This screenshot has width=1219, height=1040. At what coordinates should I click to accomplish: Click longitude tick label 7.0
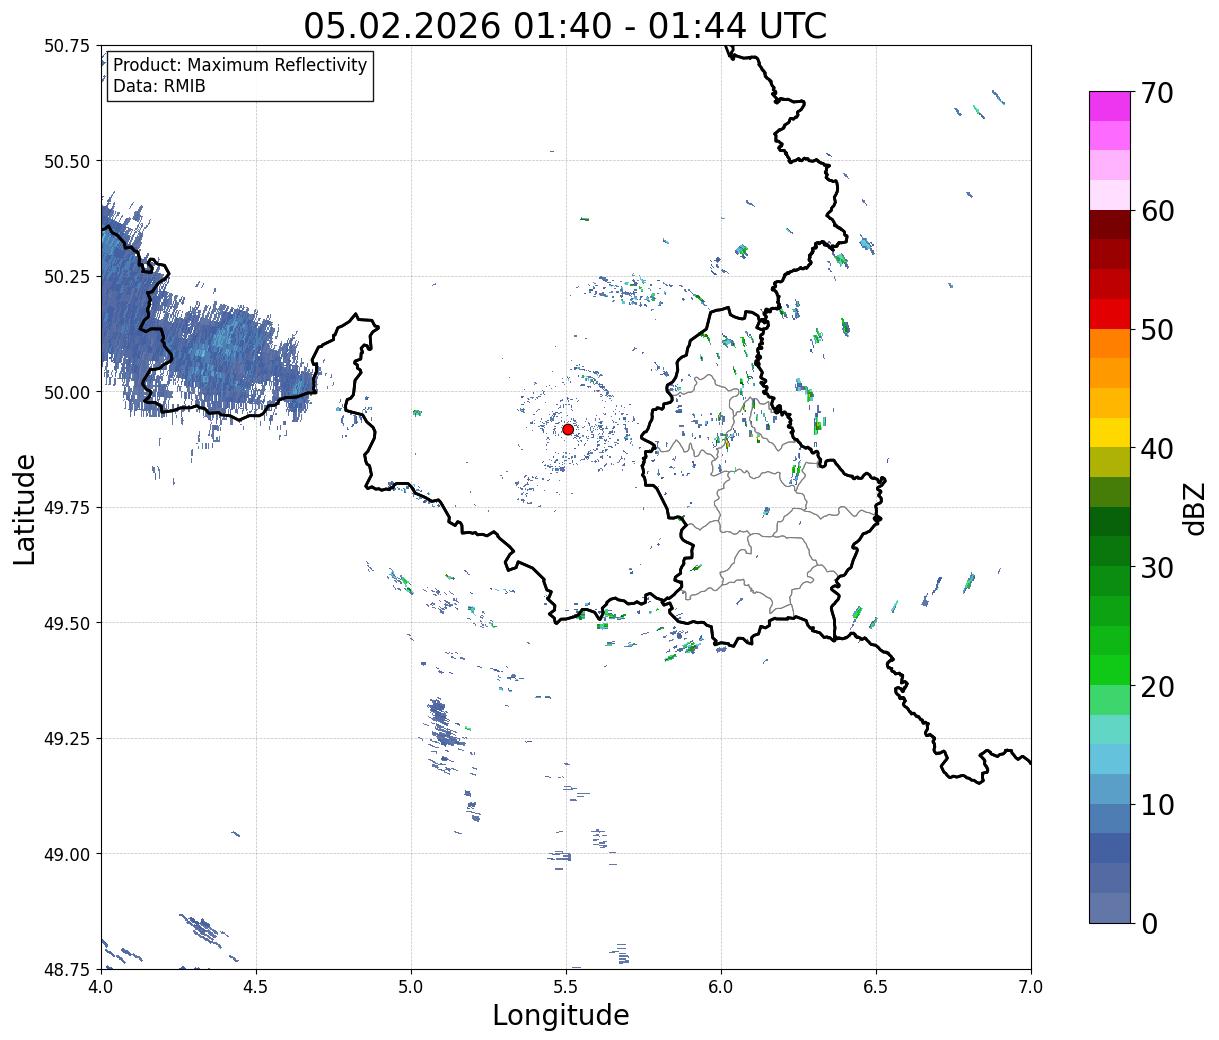1031,986
